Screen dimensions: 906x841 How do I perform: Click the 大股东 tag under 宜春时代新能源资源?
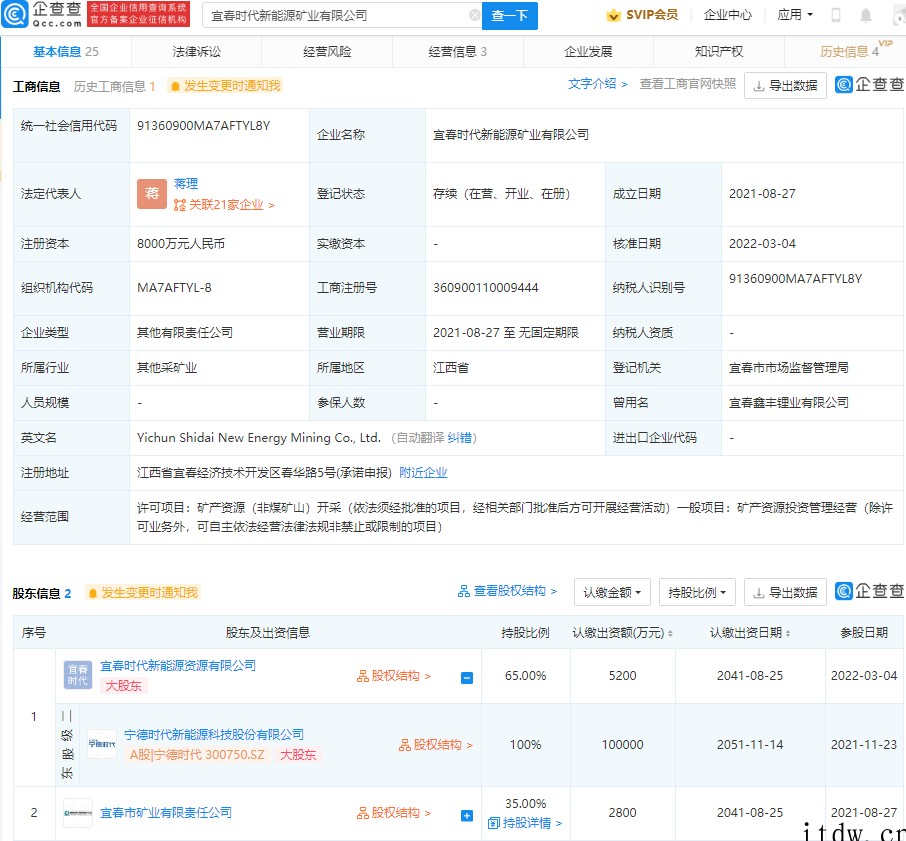tap(124, 686)
